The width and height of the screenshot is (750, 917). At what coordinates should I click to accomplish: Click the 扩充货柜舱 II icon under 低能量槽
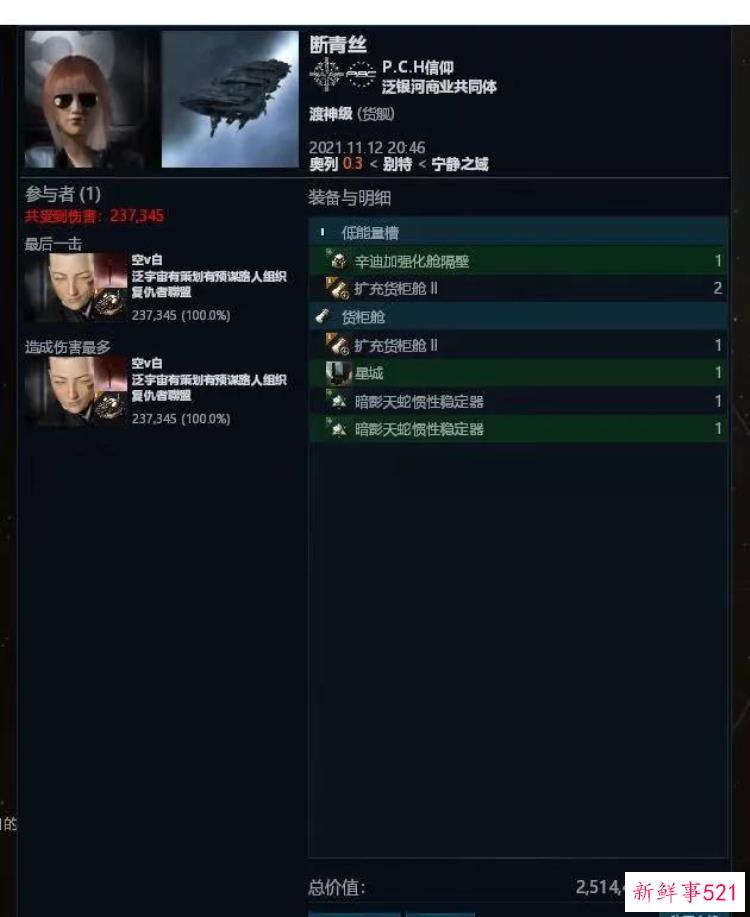pyautogui.click(x=338, y=288)
